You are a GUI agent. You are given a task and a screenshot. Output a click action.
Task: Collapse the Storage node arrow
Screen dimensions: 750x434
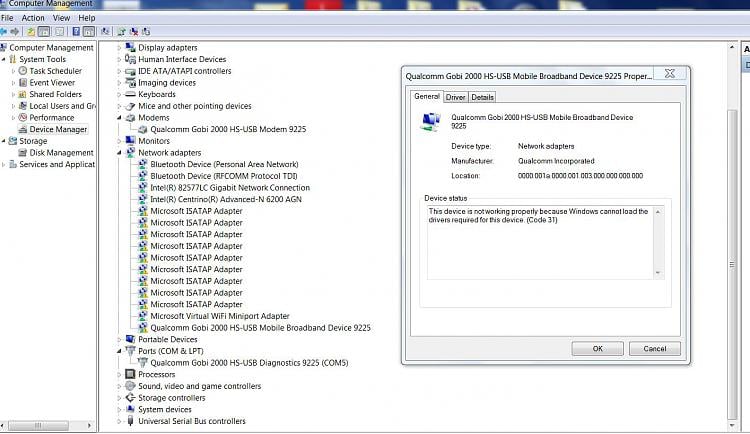(x=4, y=141)
